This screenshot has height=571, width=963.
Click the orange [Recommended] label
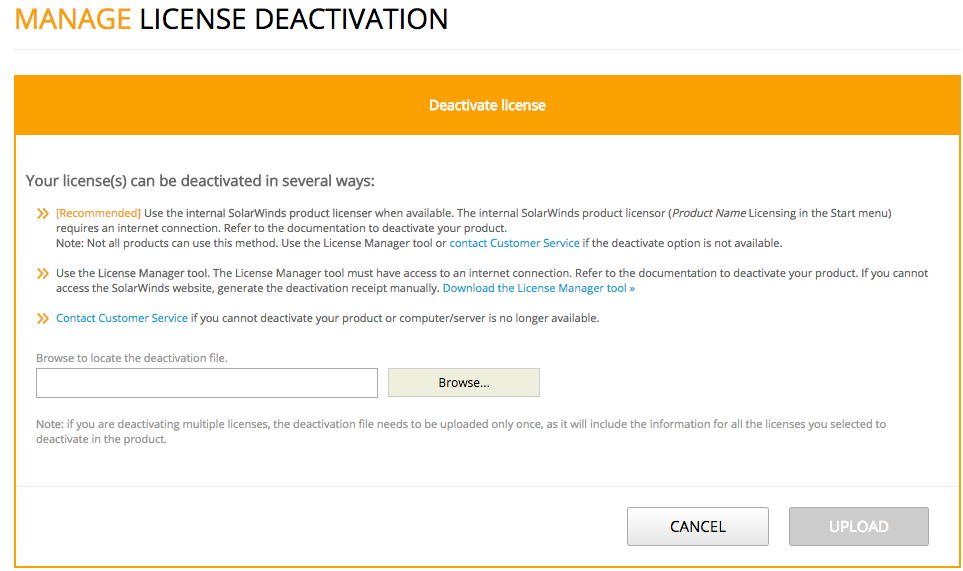tap(98, 213)
